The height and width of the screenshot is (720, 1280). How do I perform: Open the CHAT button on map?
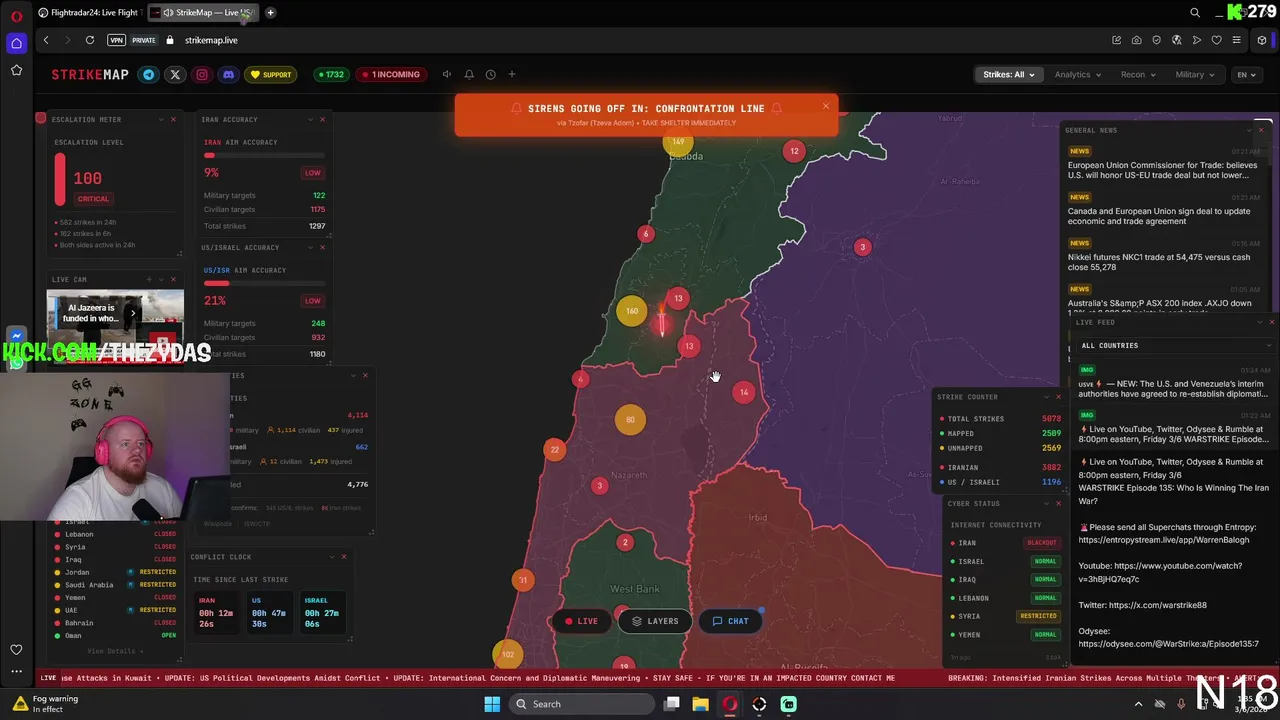(730, 621)
